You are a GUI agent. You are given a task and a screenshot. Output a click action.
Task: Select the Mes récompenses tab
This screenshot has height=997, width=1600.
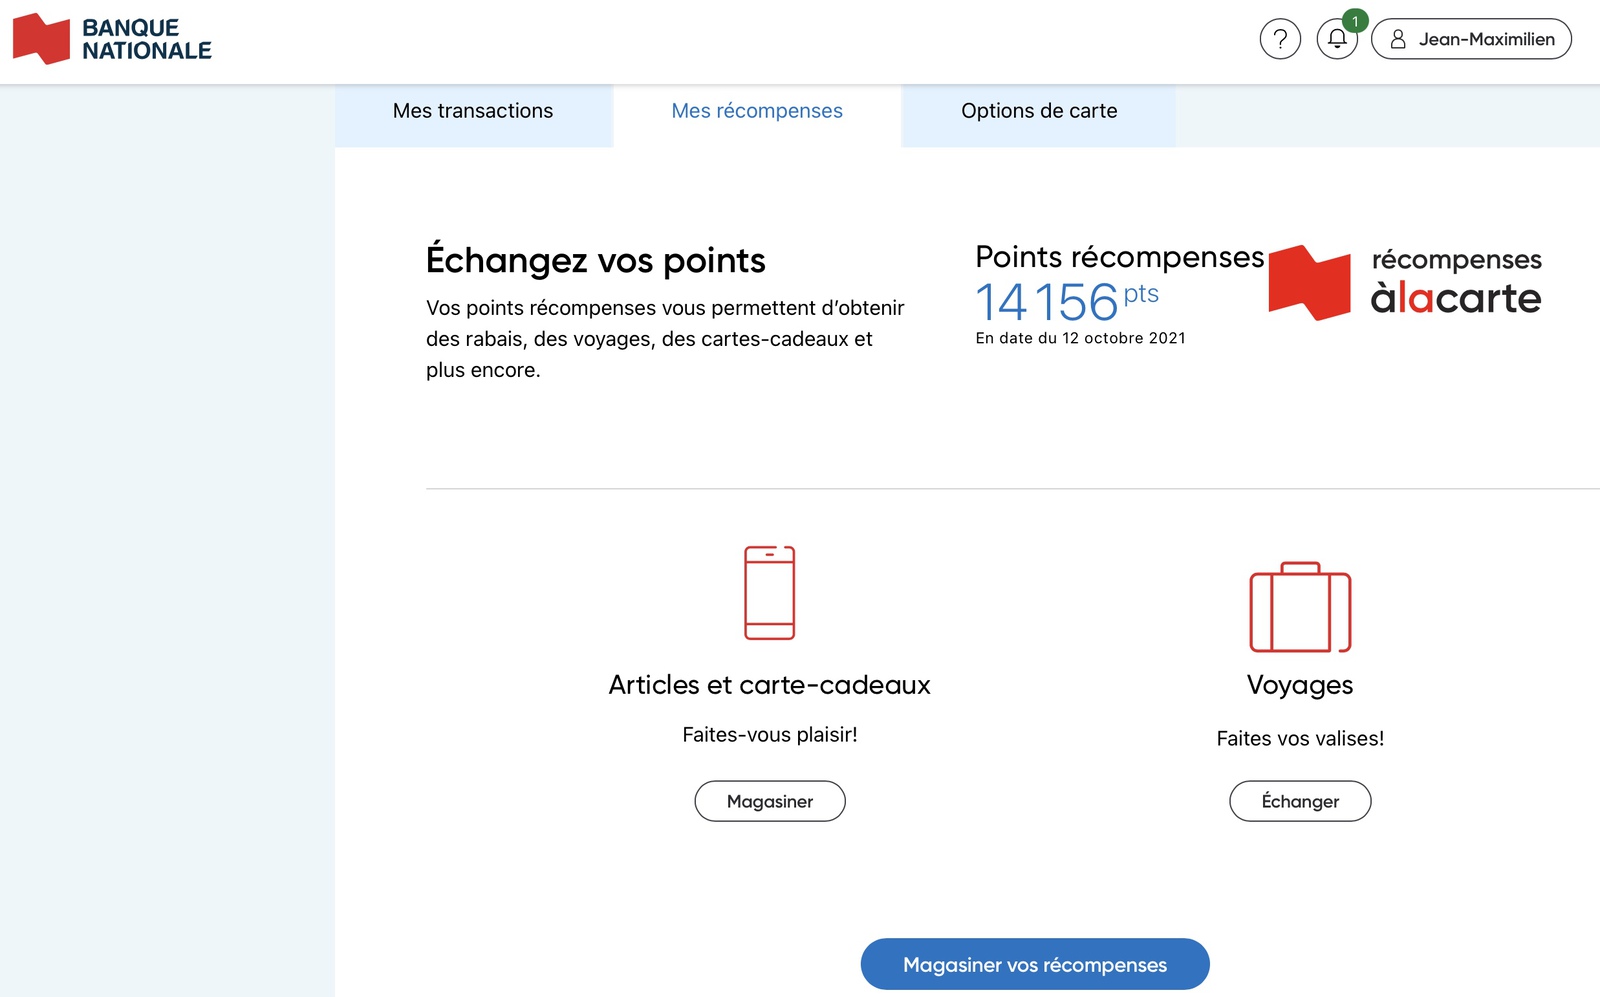pyautogui.click(x=756, y=111)
